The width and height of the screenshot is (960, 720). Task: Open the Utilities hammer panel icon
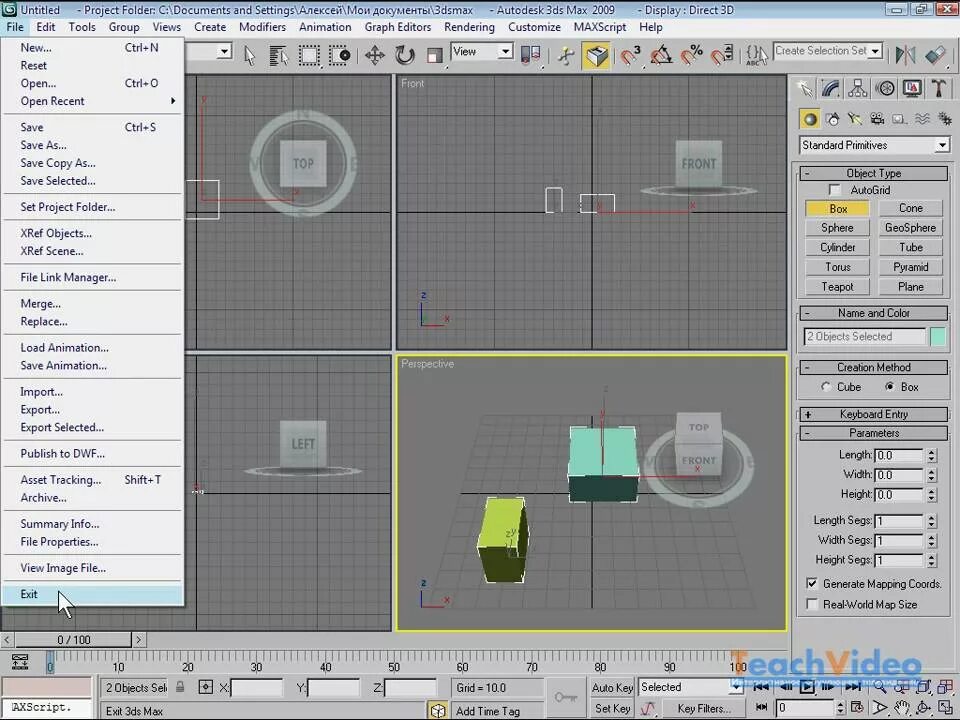[939, 89]
